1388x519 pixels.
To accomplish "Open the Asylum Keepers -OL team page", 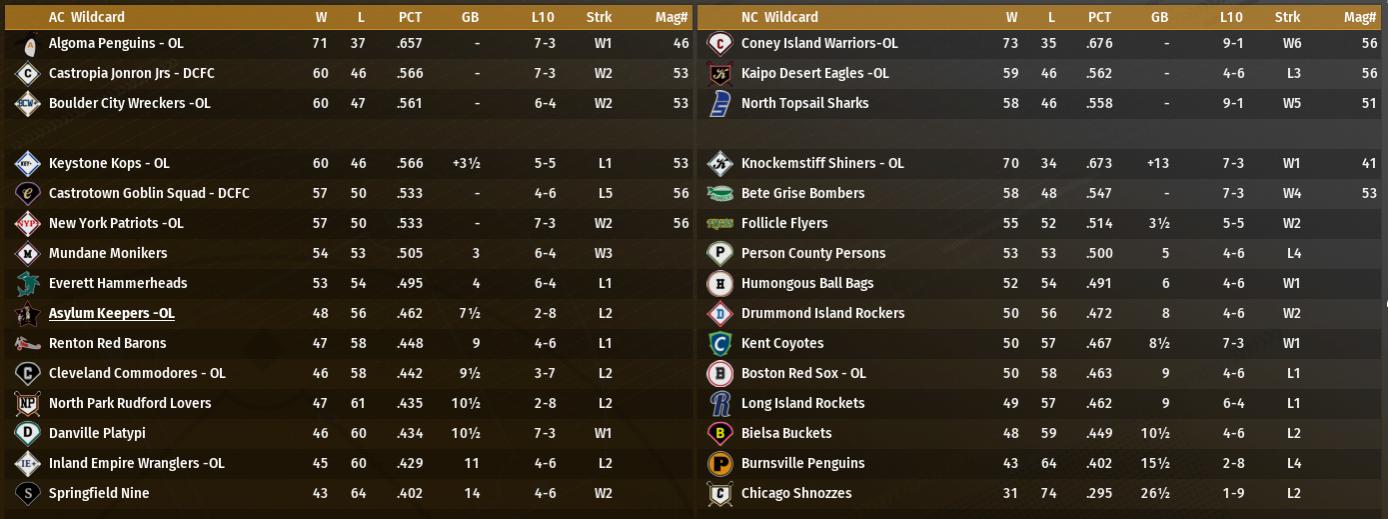I will pyautogui.click(x=112, y=314).
